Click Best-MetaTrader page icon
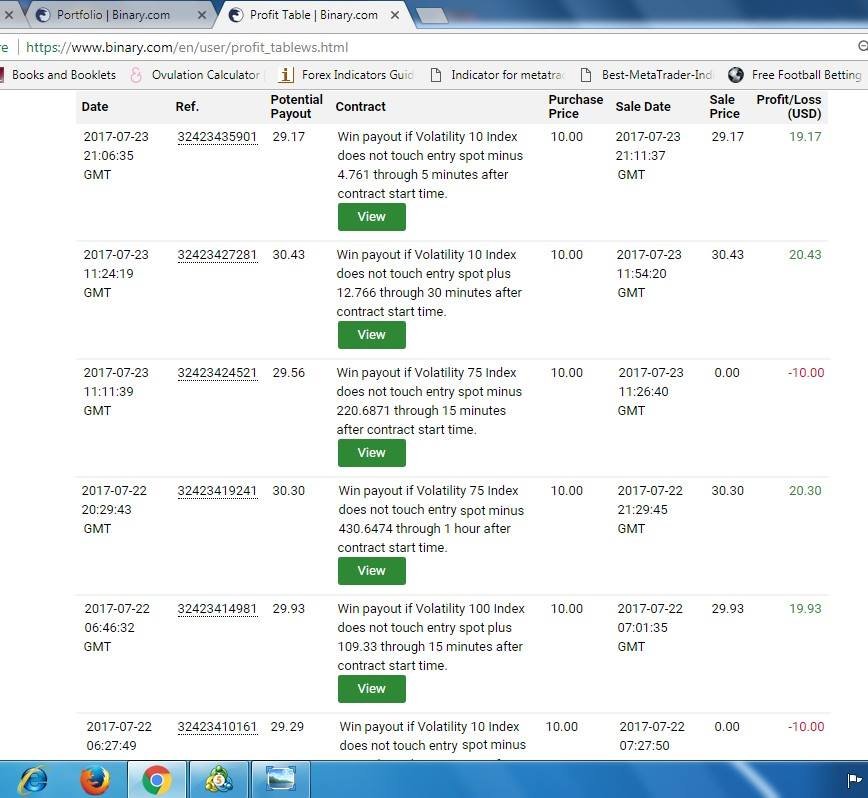 tap(586, 75)
